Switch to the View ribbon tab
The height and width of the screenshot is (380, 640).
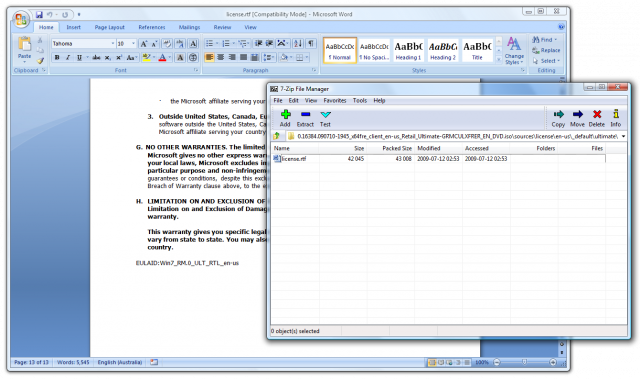pos(251,27)
